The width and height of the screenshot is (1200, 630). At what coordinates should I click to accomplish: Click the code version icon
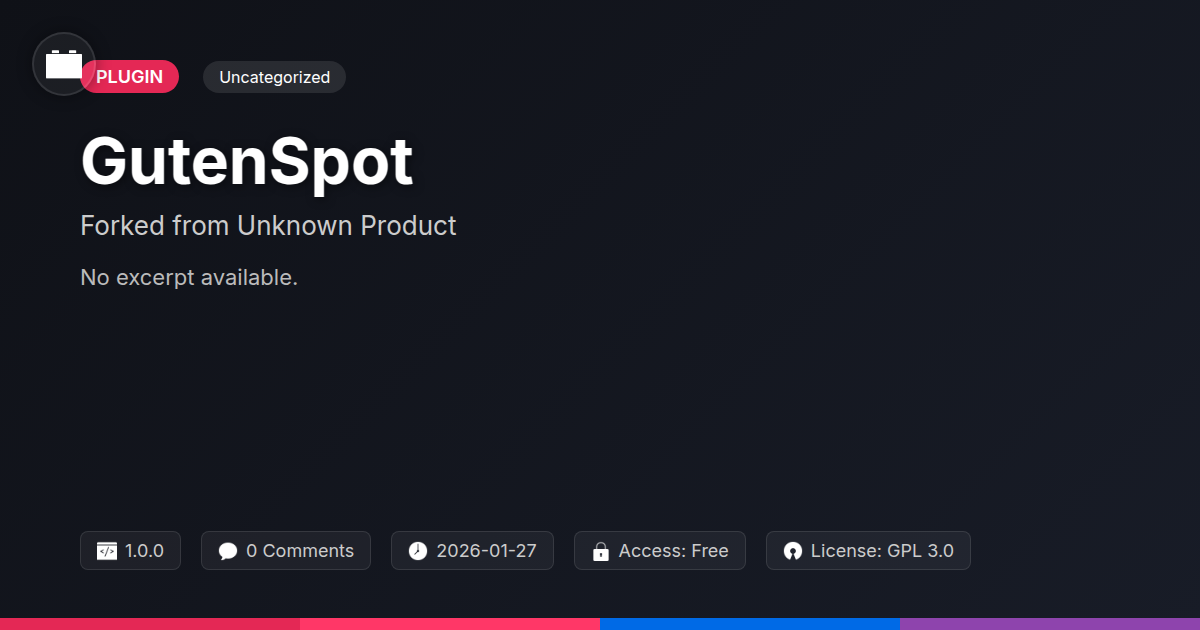107,551
